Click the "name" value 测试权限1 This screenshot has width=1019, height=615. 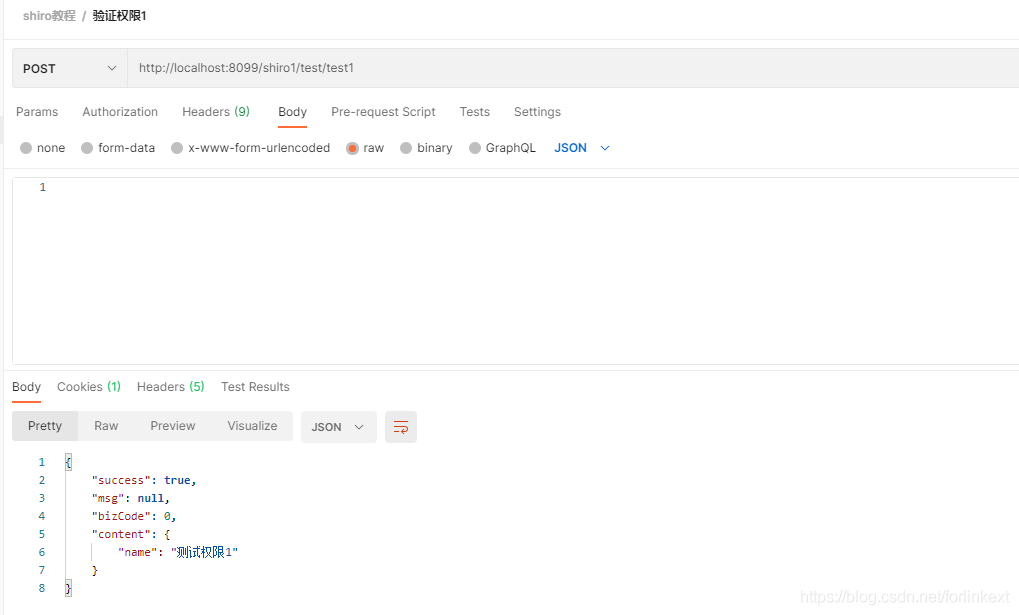pos(205,553)
